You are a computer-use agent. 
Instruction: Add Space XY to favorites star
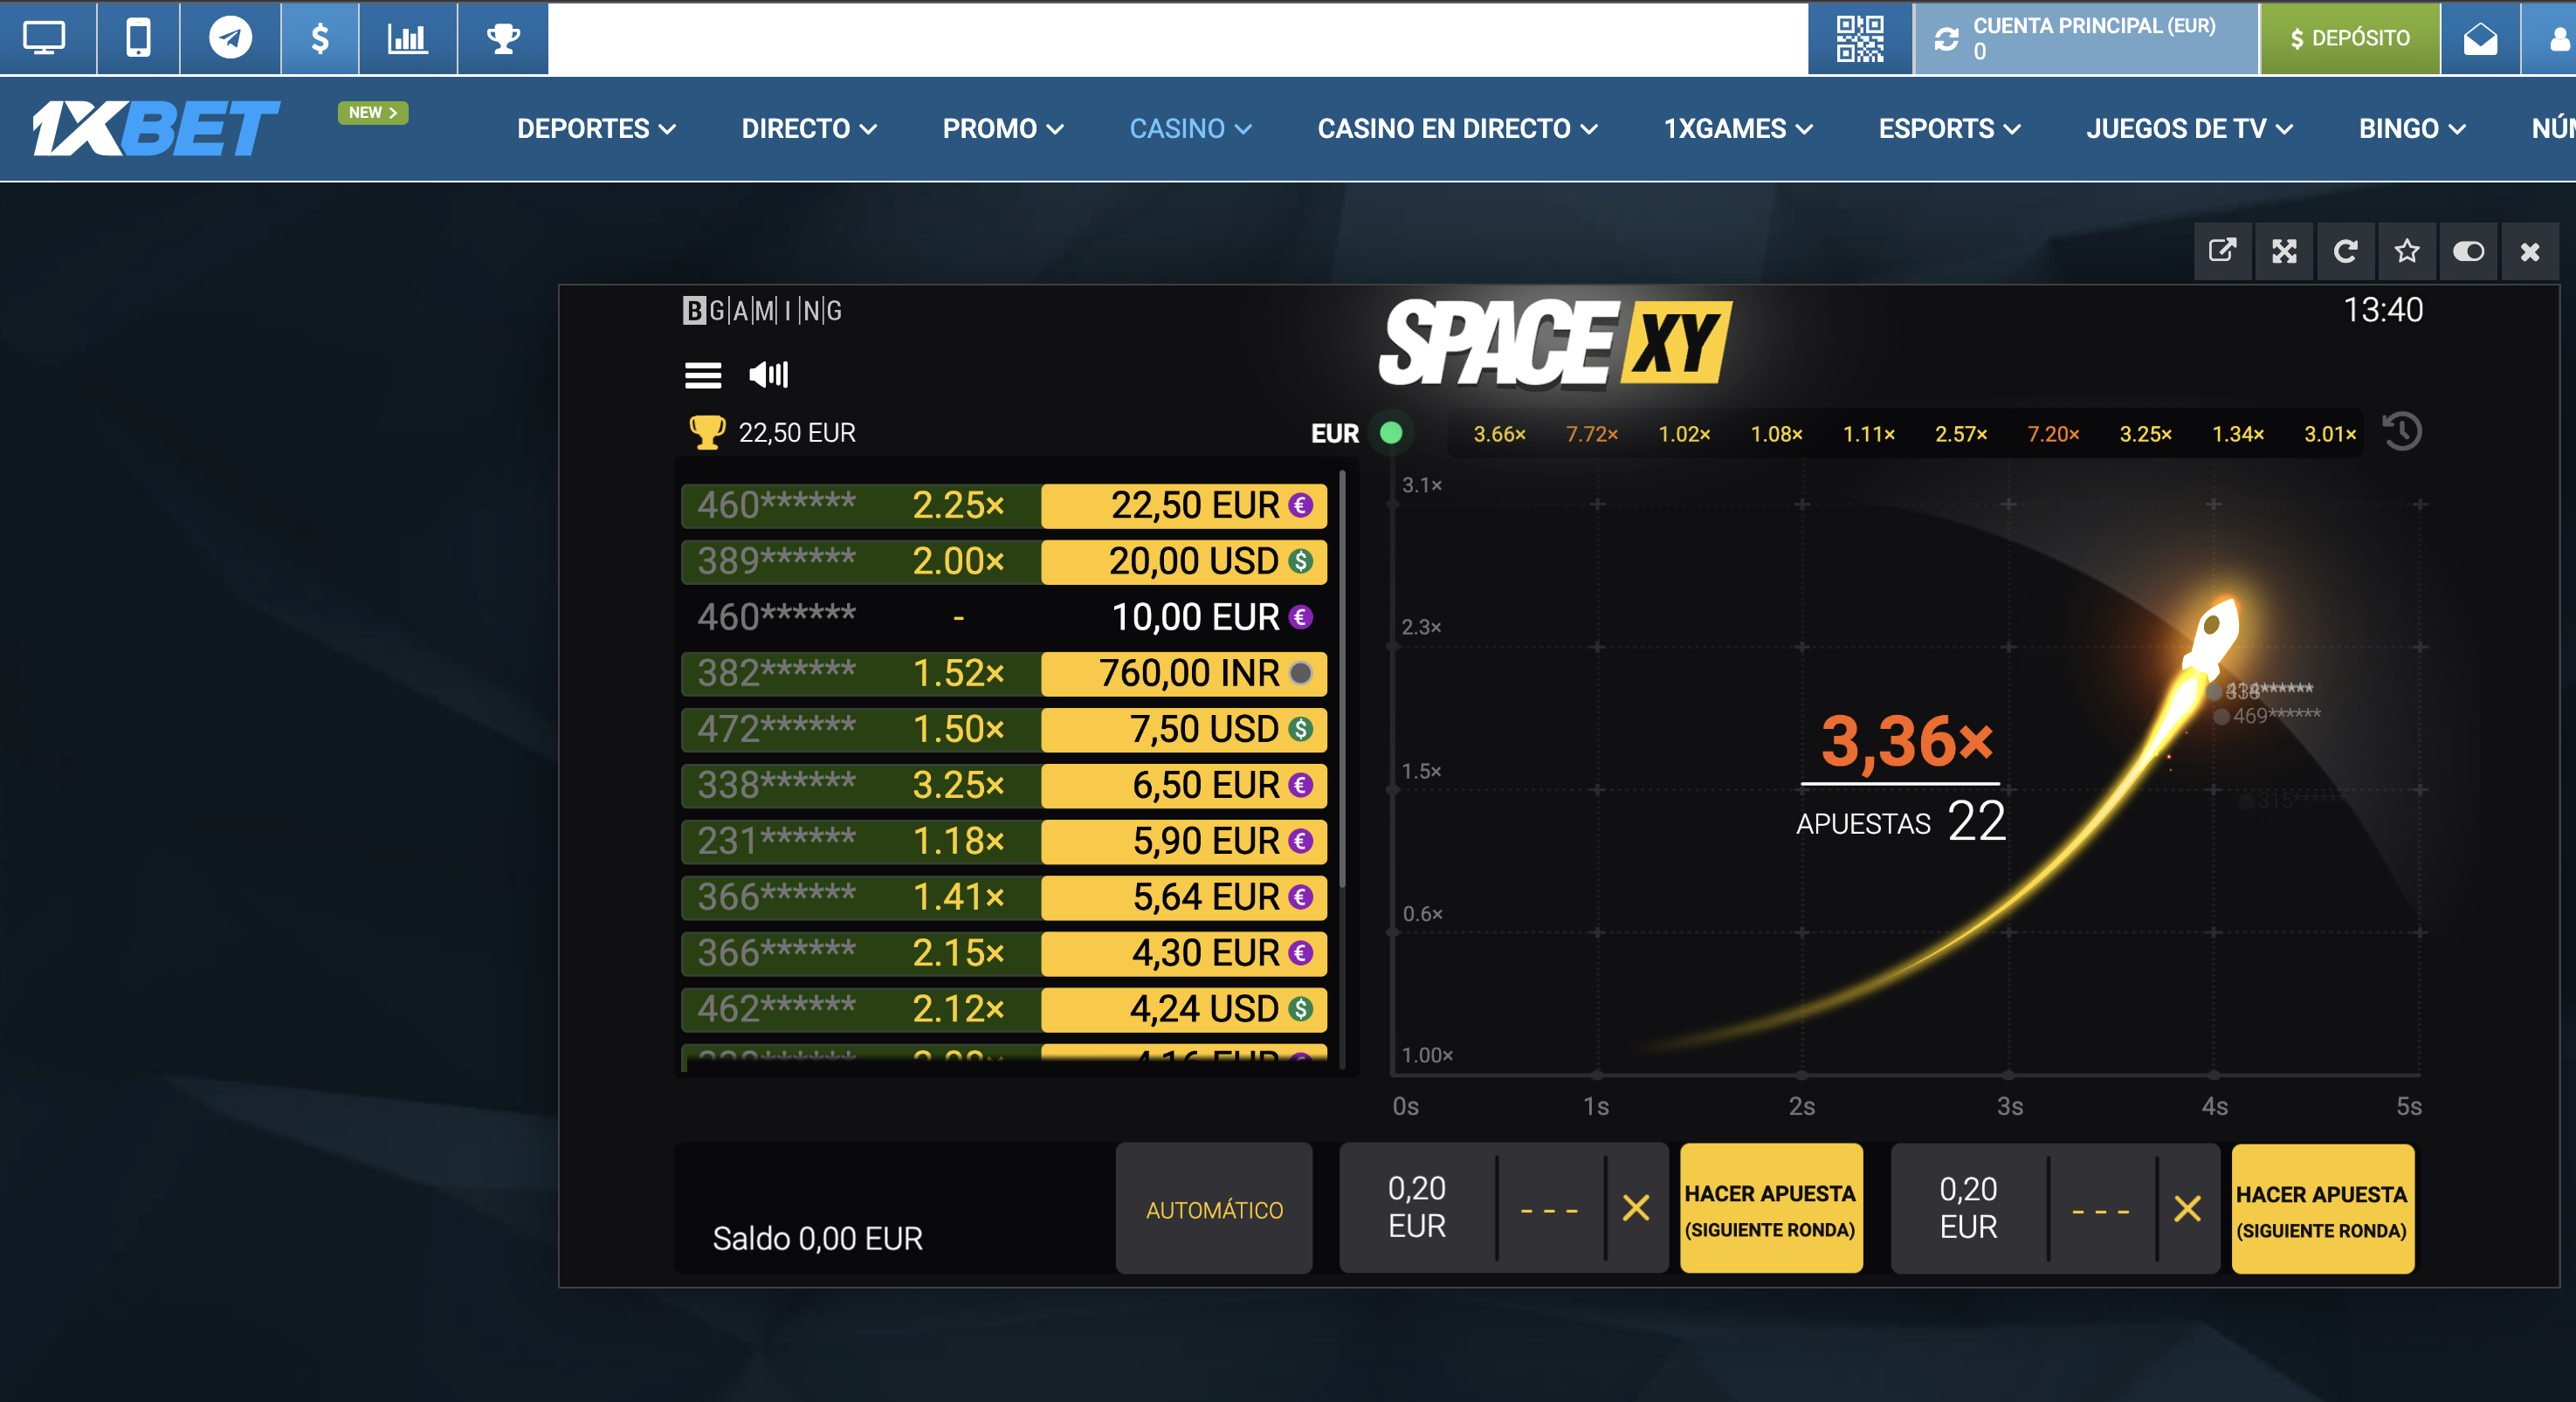click(2407, 251)
